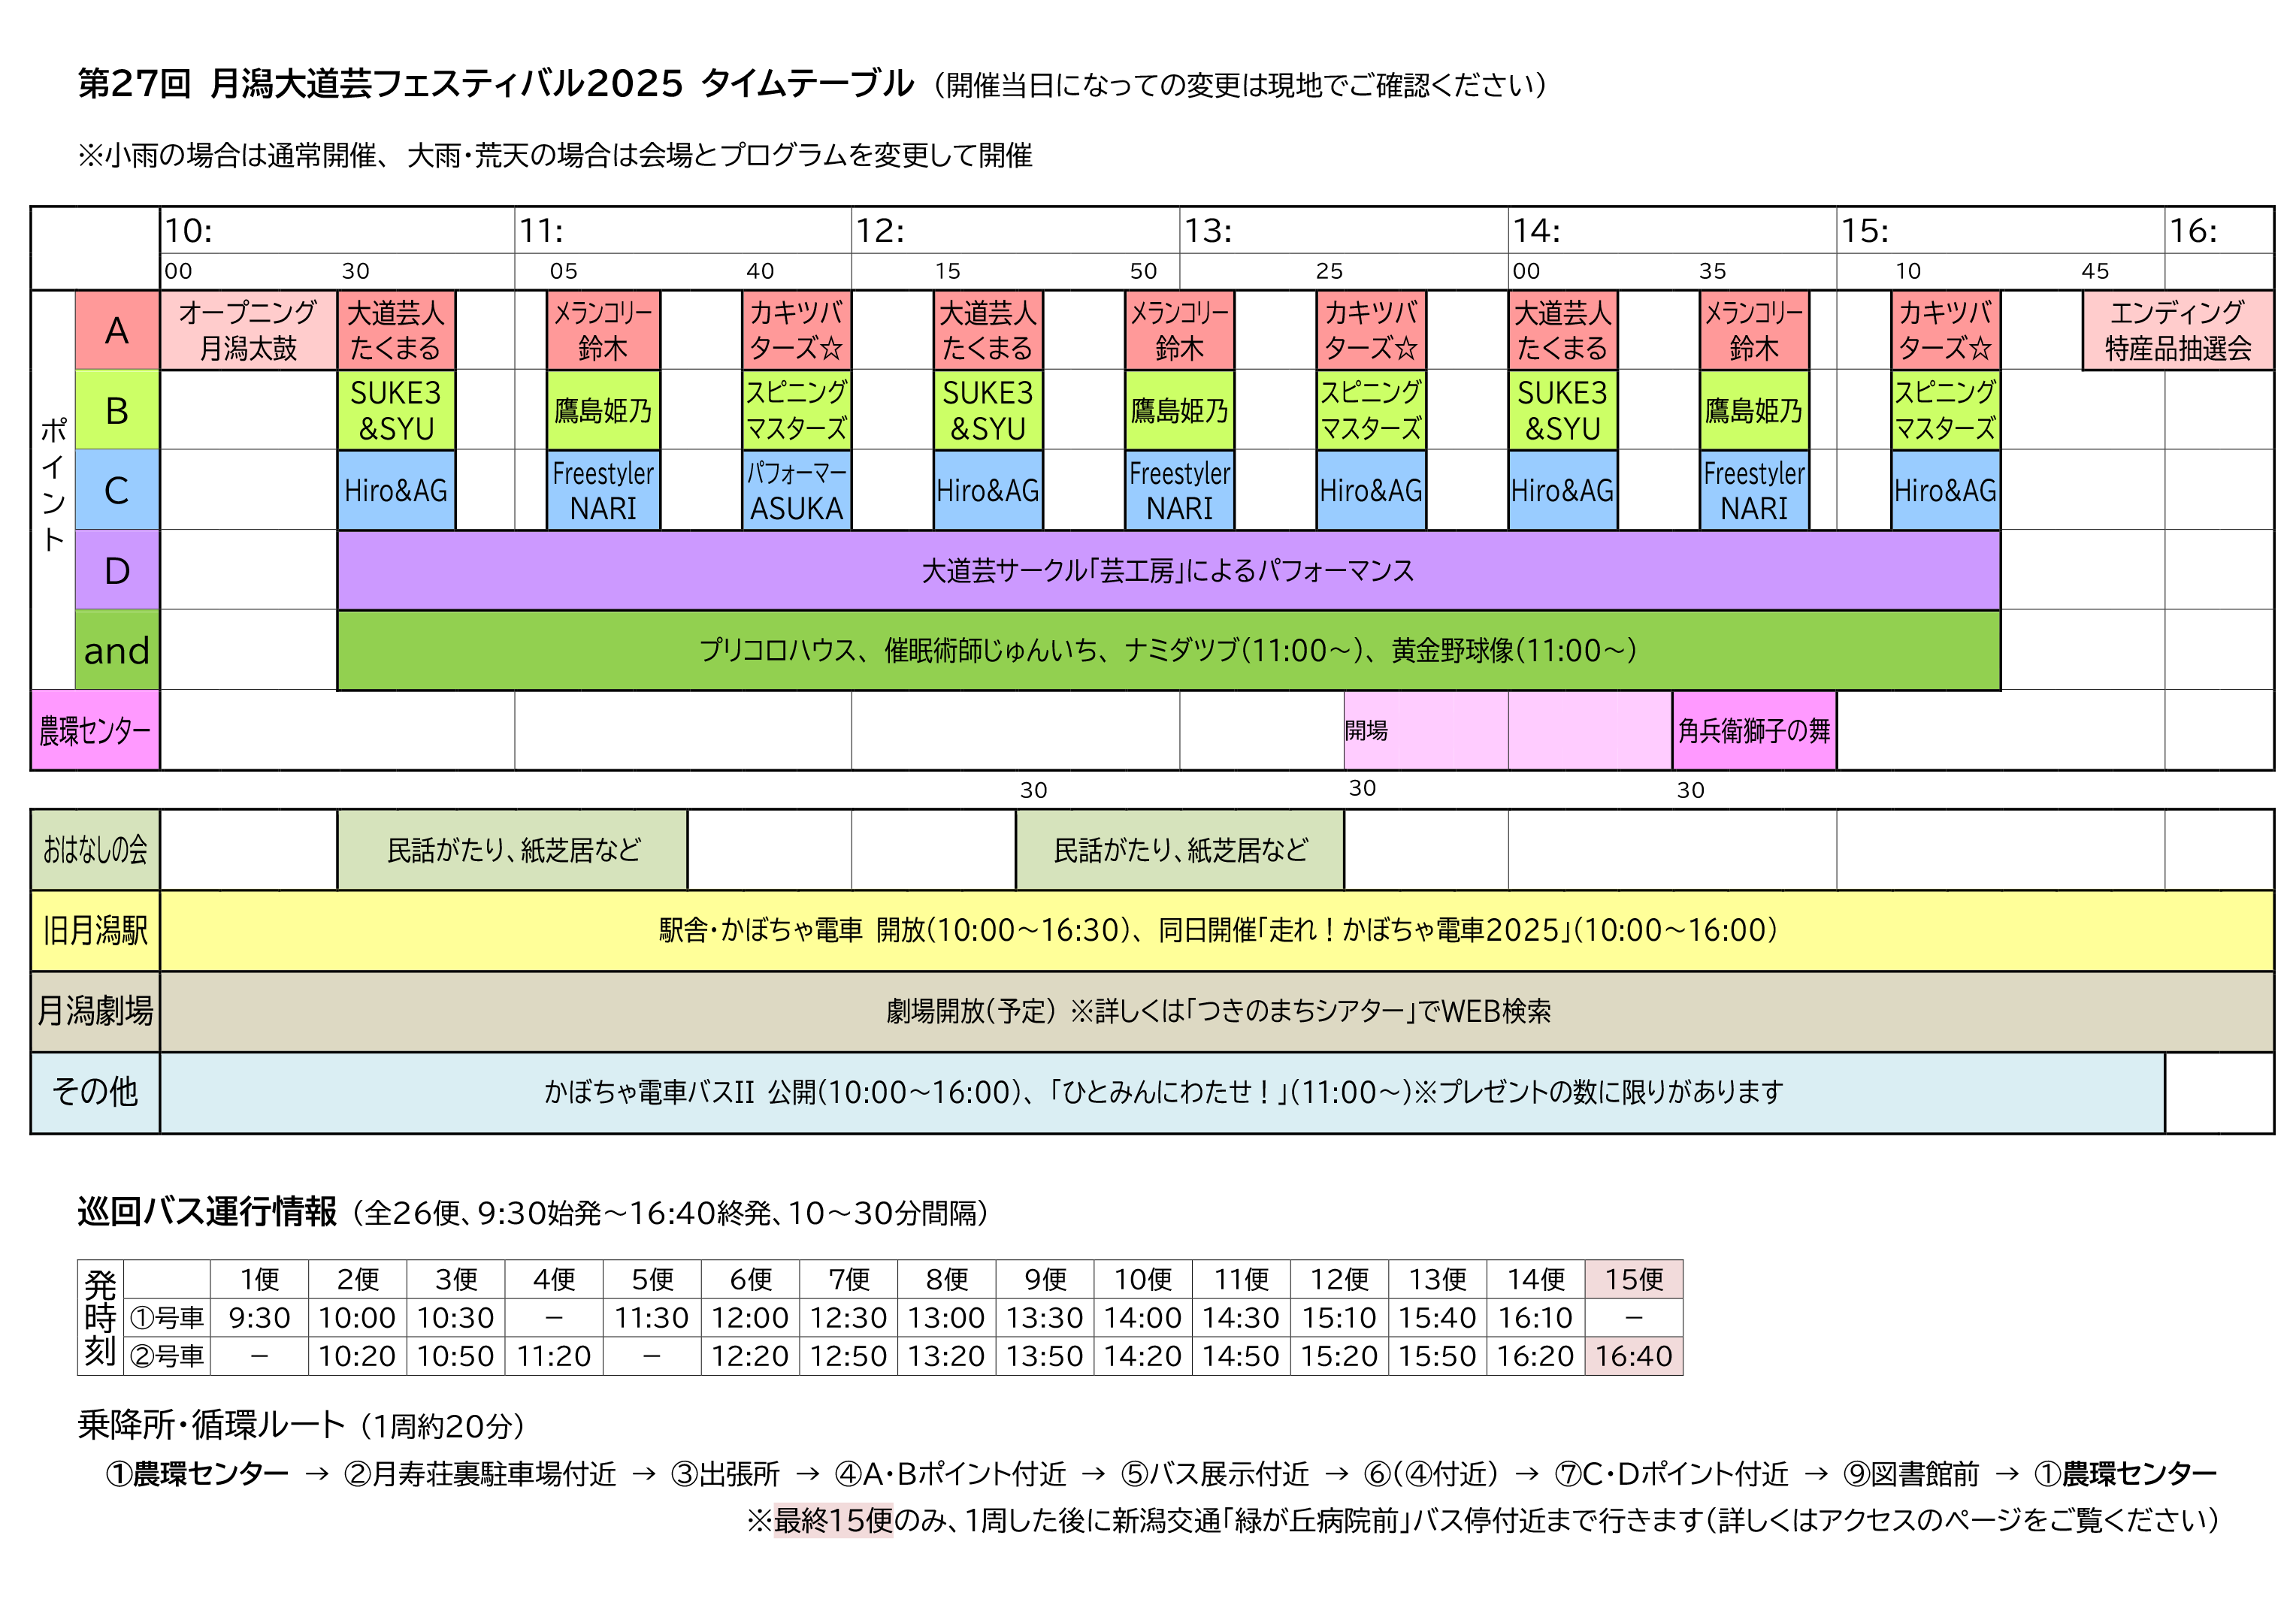Select the blue 'C' point label
Viewport: 2296px width, 1623px height.
117,490
